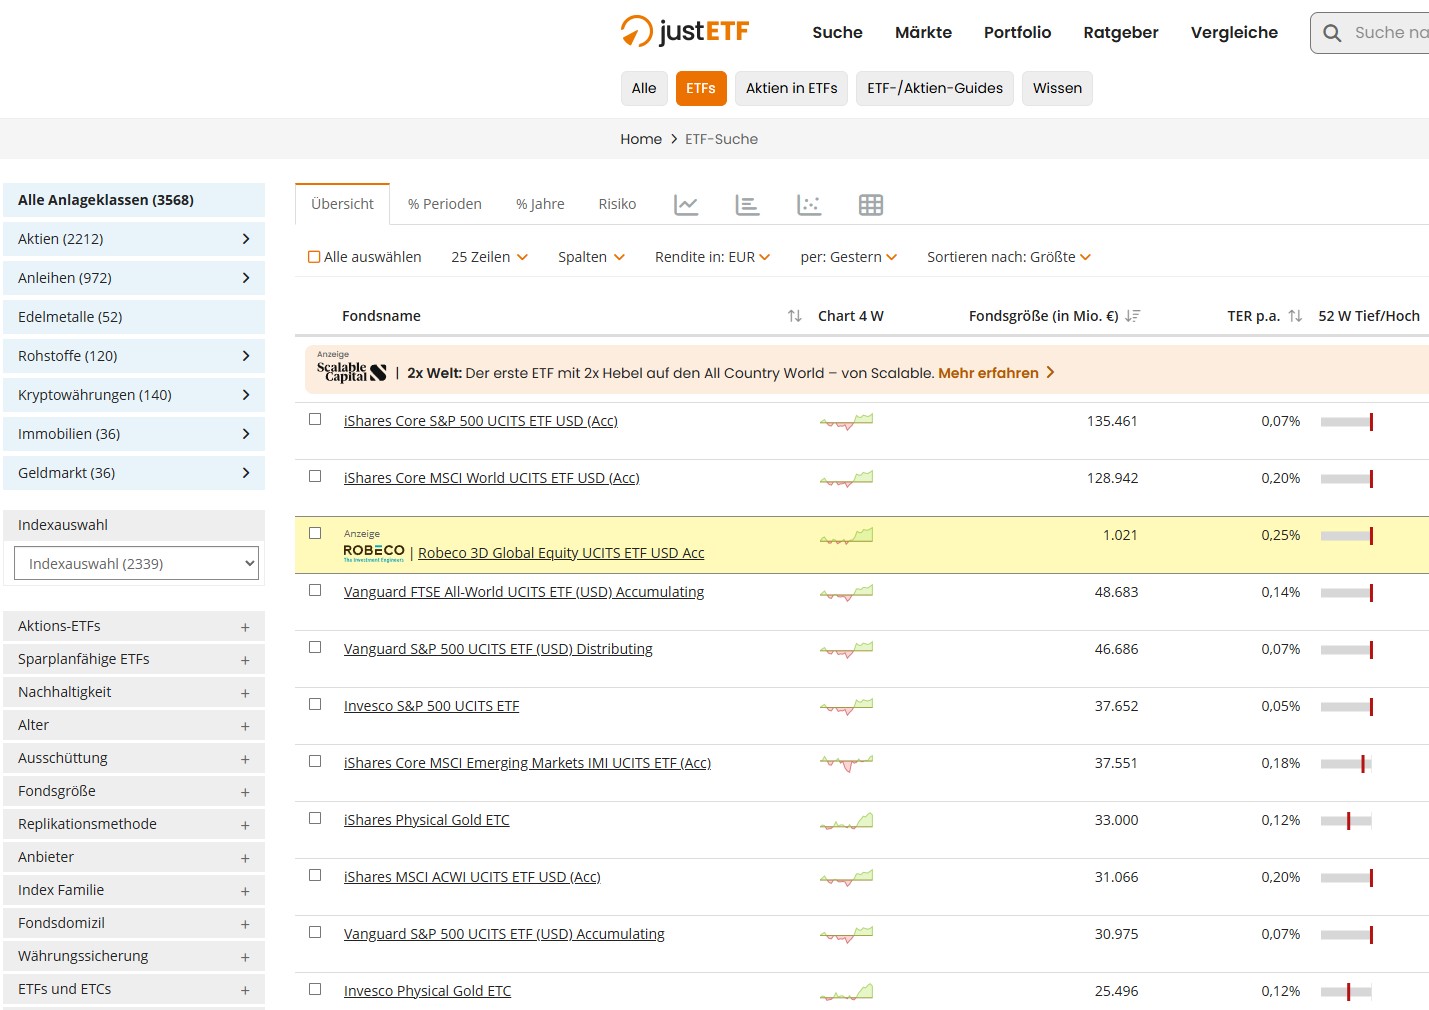Select checkbox for iShares Core S&P 500

(x=315, y=419)
